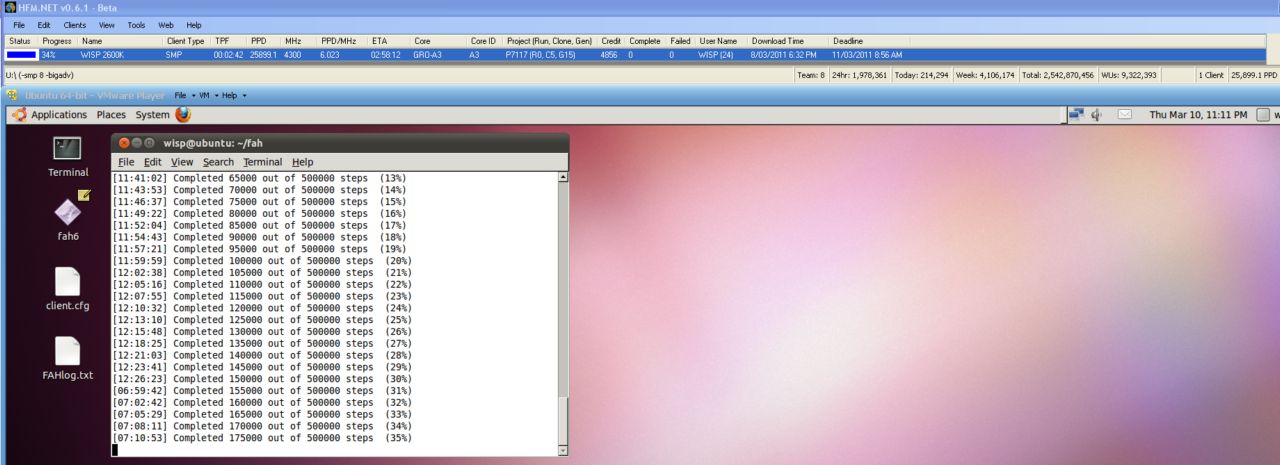Open terminal View menu
1280x465 pixels.
coord(182,162)
